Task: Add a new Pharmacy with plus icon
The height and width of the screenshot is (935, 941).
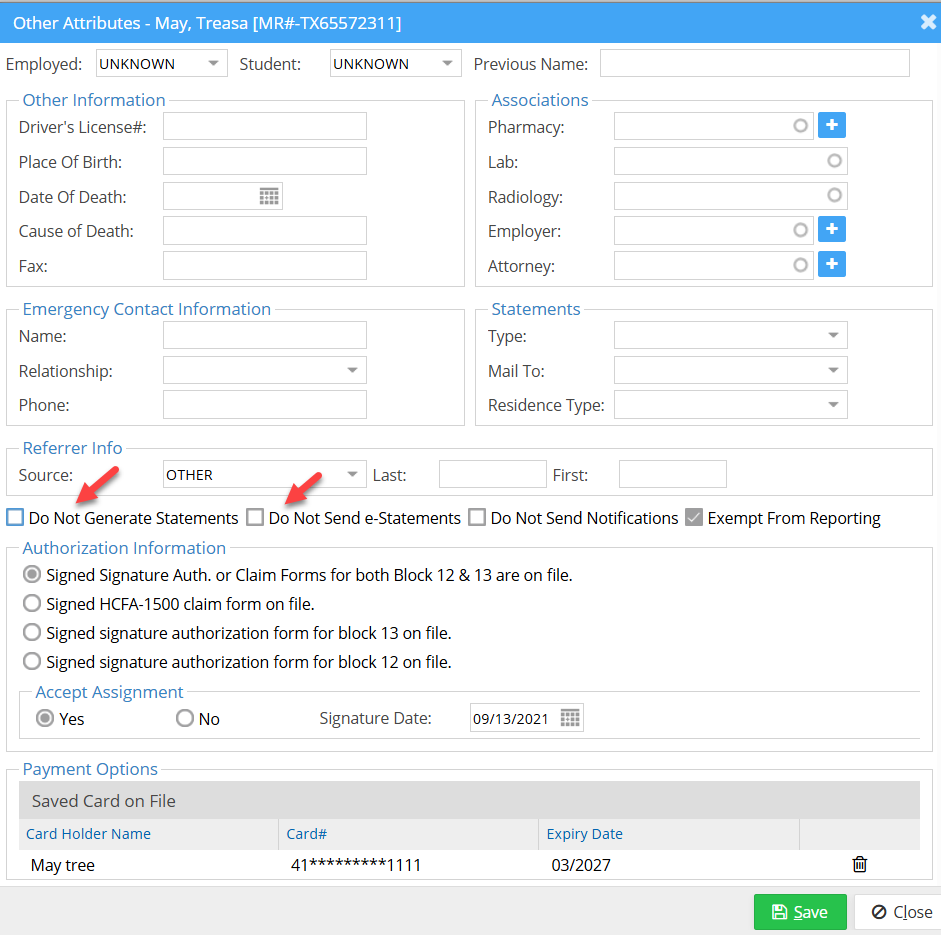Action: coord(831,126)
